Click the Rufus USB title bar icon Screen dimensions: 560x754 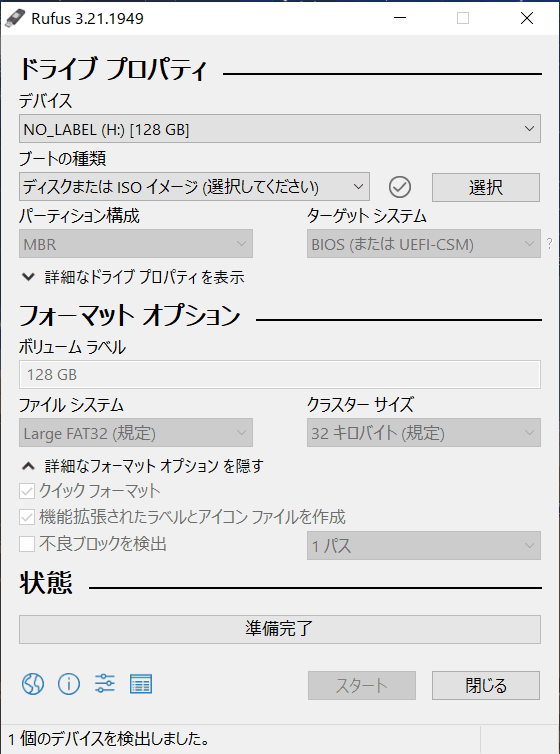click(14, 18)
